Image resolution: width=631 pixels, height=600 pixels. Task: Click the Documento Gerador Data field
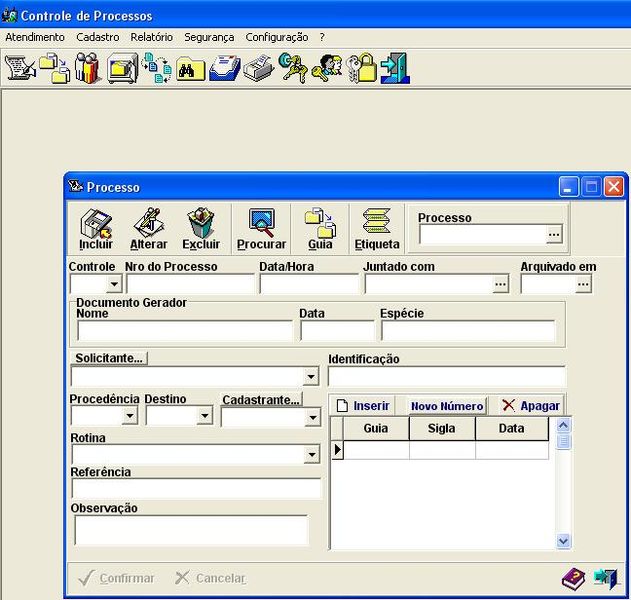pos(337,332)
